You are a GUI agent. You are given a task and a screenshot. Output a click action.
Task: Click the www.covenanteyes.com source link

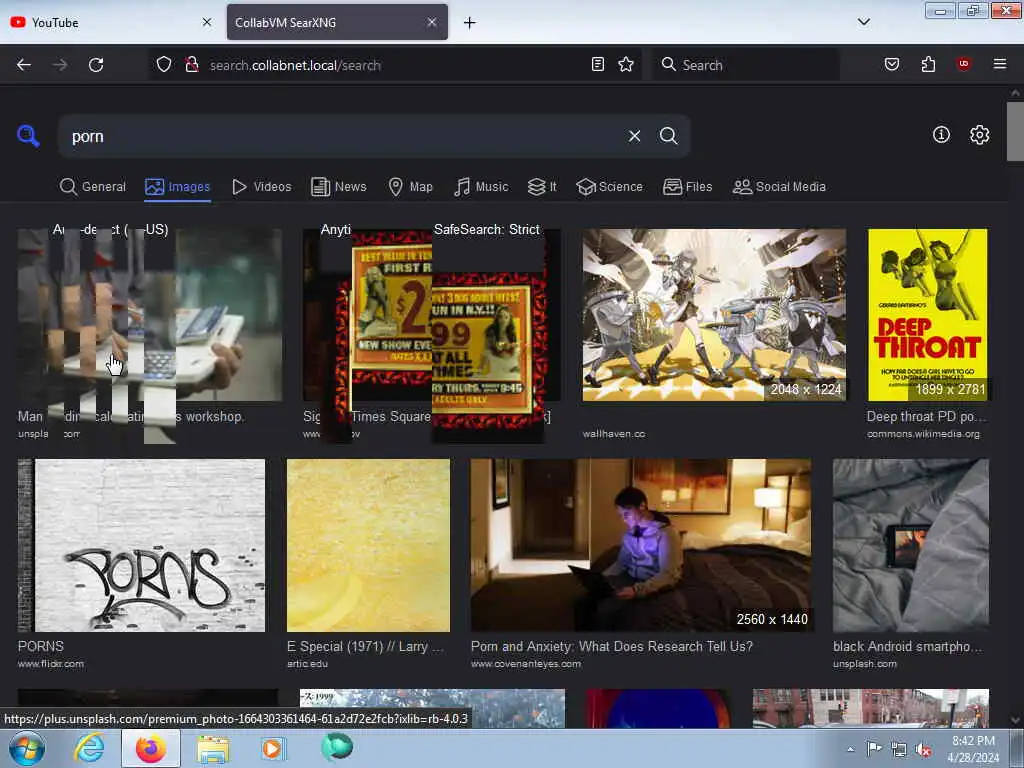click(x=526, y=664)
